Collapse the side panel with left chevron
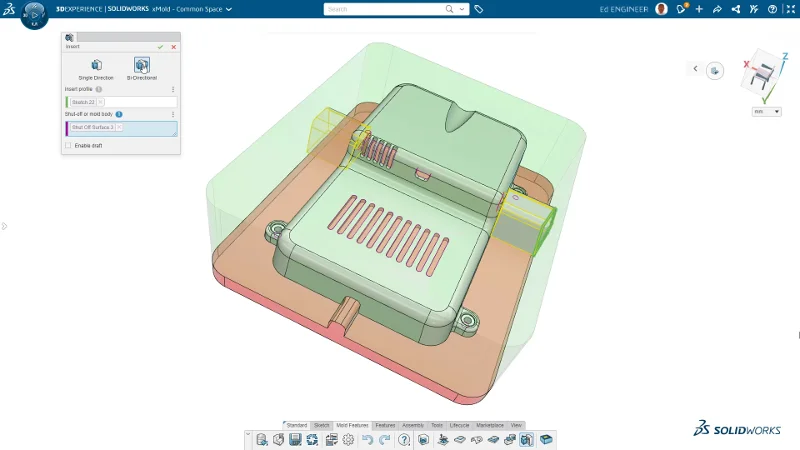The width and height of the screenshot is (800, 450). (695, 69)
